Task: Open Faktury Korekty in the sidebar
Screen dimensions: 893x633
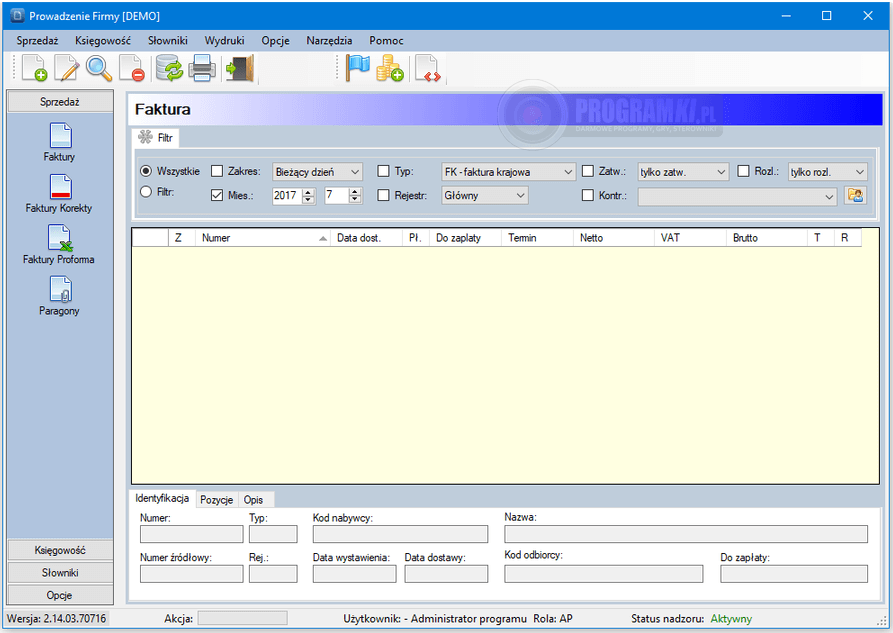Action: [x=59, y=194]
